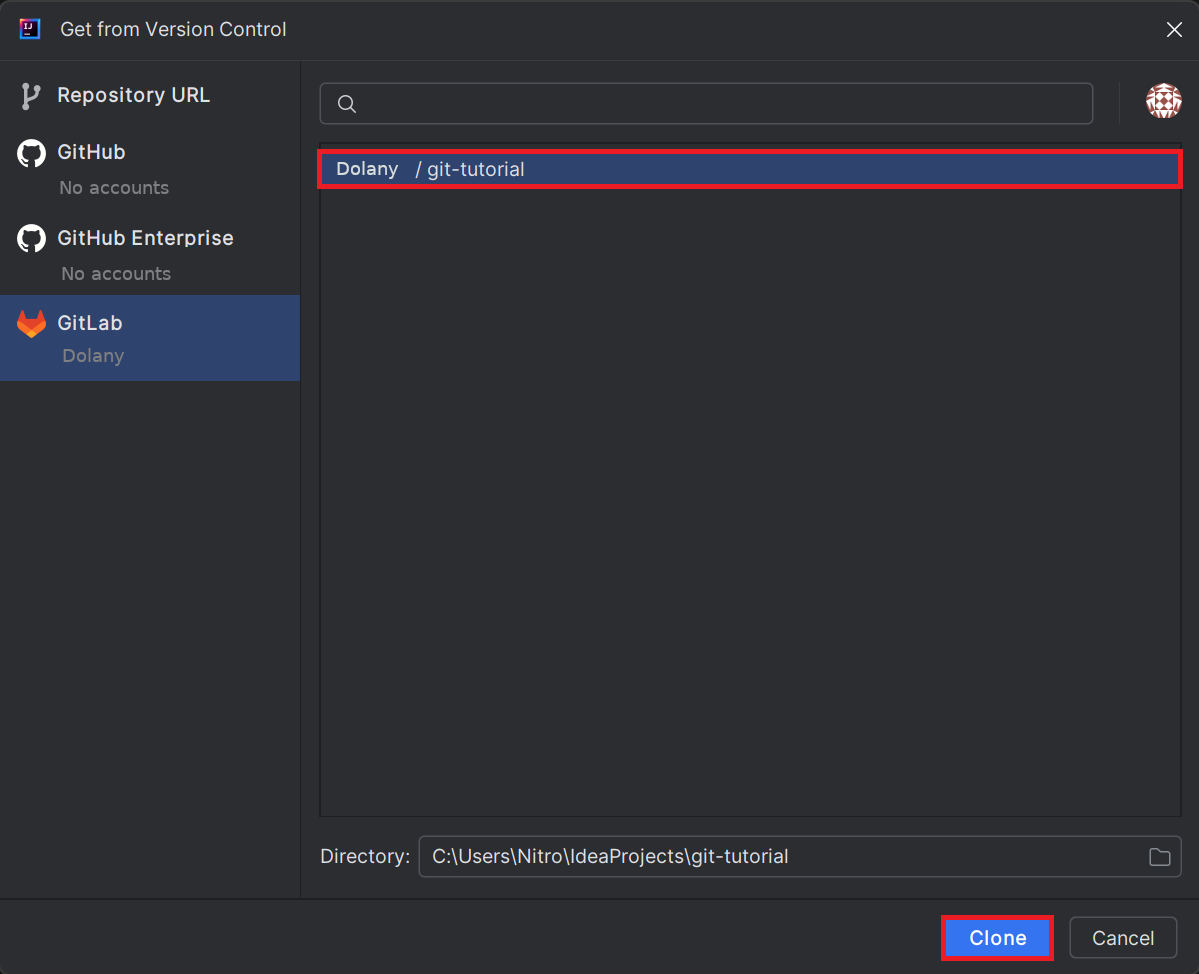Click the magnifier icon in search field
This screenshot has width=1199, height=974.
[x=346, y=104]
